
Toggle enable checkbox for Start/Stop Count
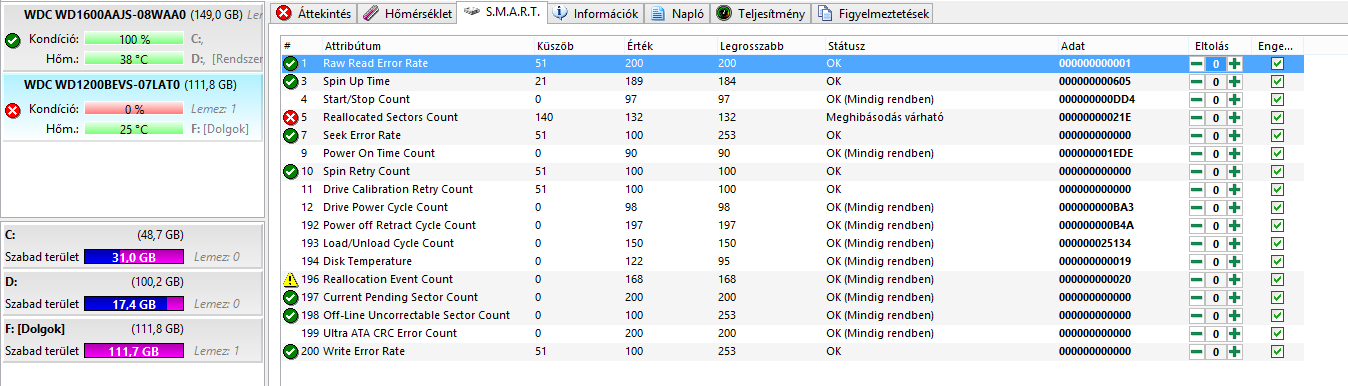point(1276,99)
